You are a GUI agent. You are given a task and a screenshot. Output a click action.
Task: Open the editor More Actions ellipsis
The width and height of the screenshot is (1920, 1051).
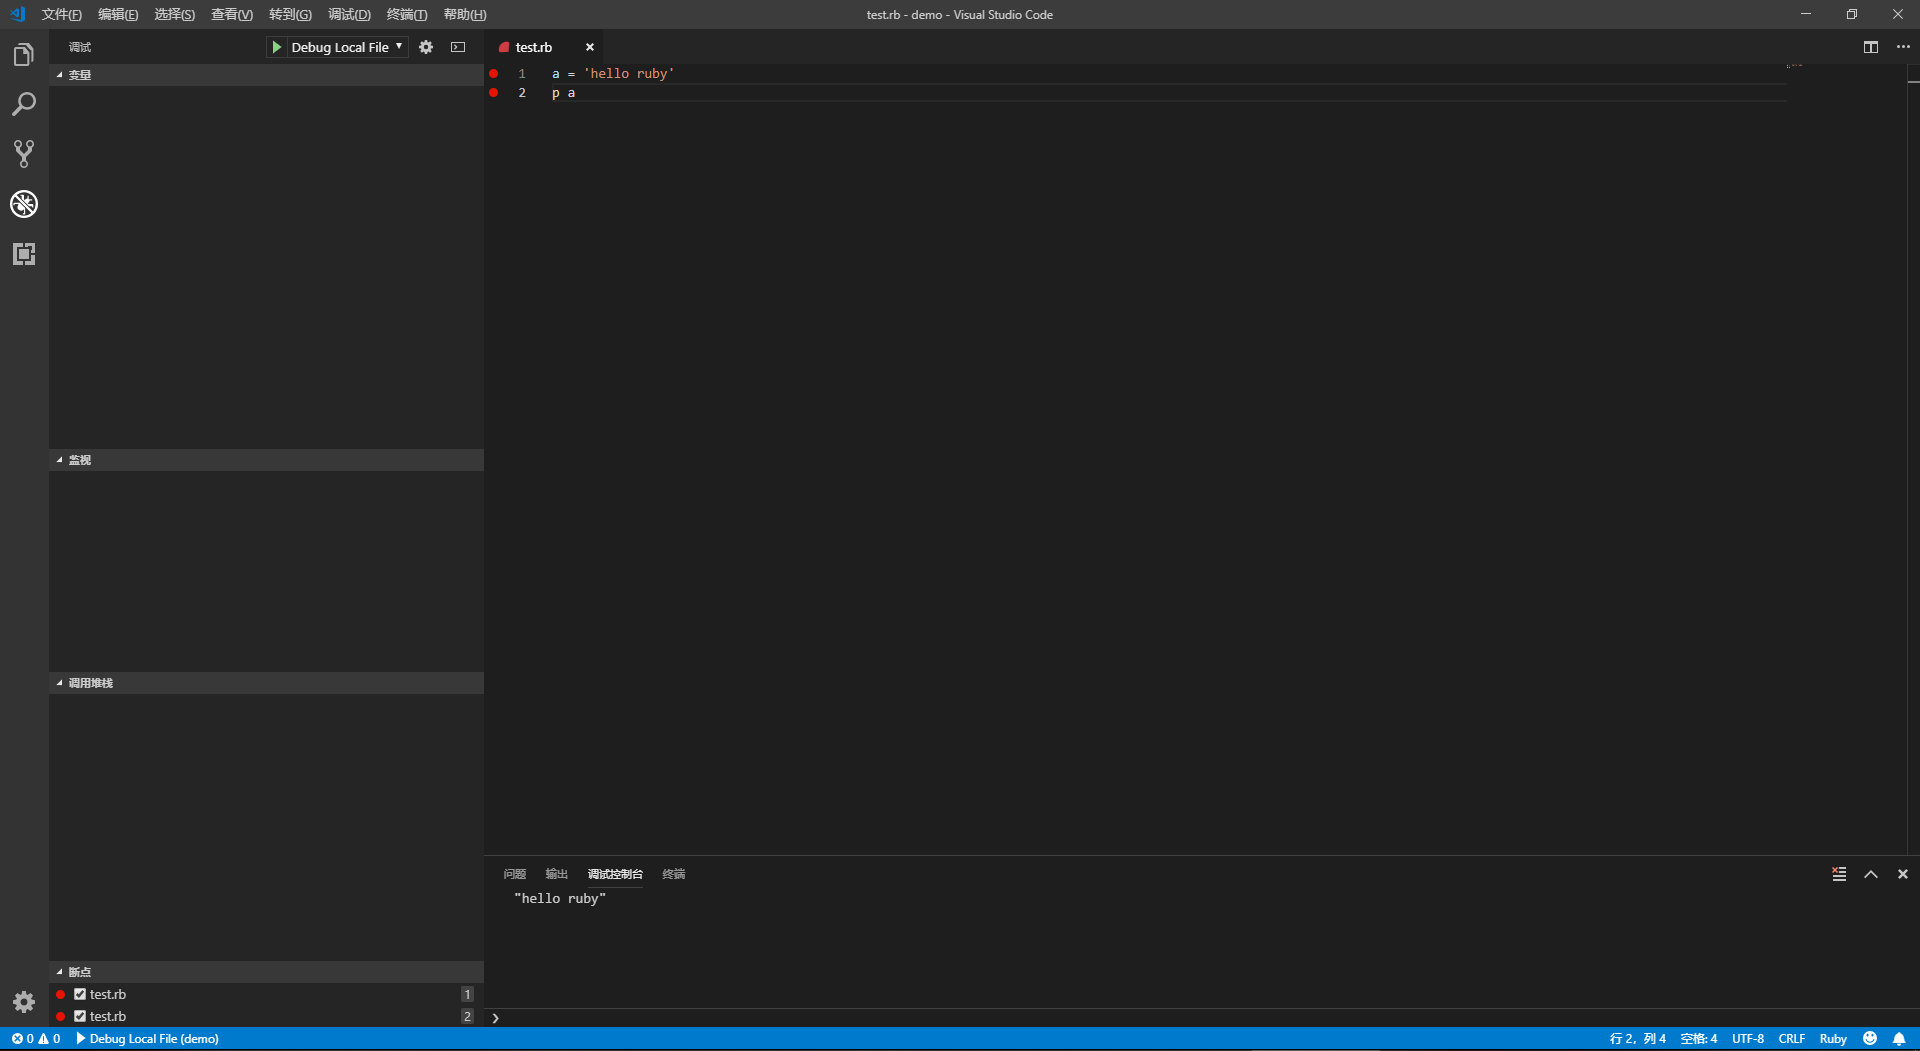[1903, 47]
